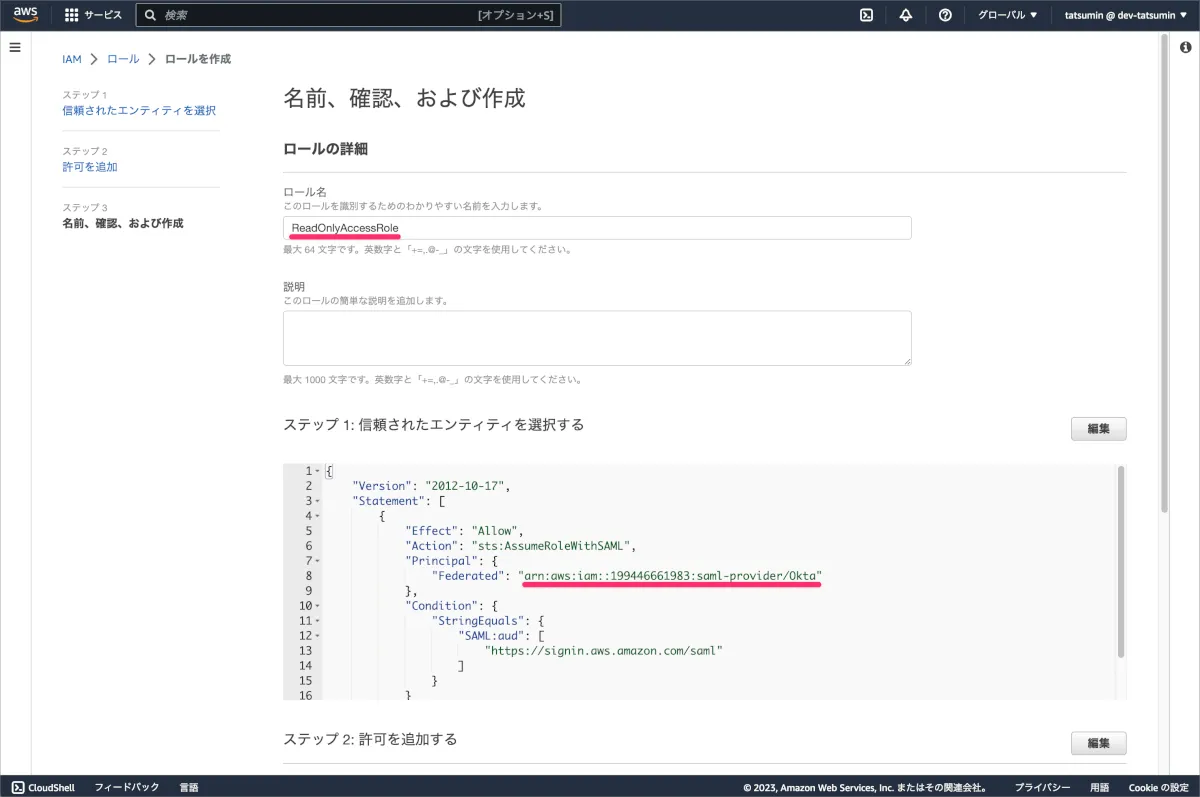Open the tatsumin account dropdown menu
Viewport: 1200px width, 797px height.
point(1128,15)
